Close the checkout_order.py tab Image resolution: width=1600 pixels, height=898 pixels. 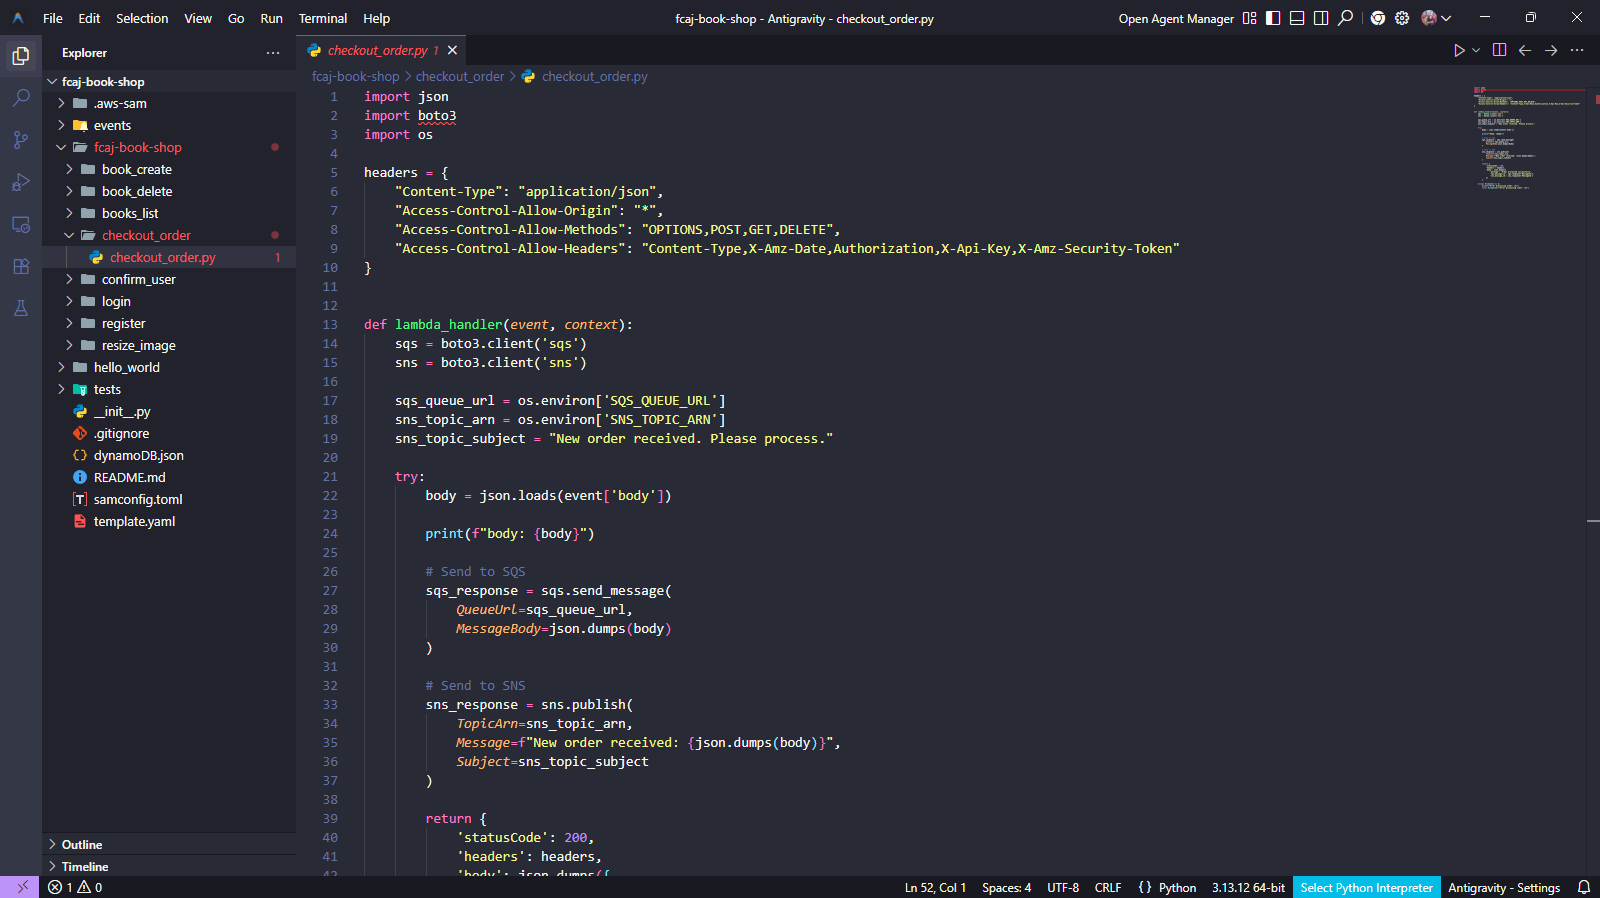[453, 50]
